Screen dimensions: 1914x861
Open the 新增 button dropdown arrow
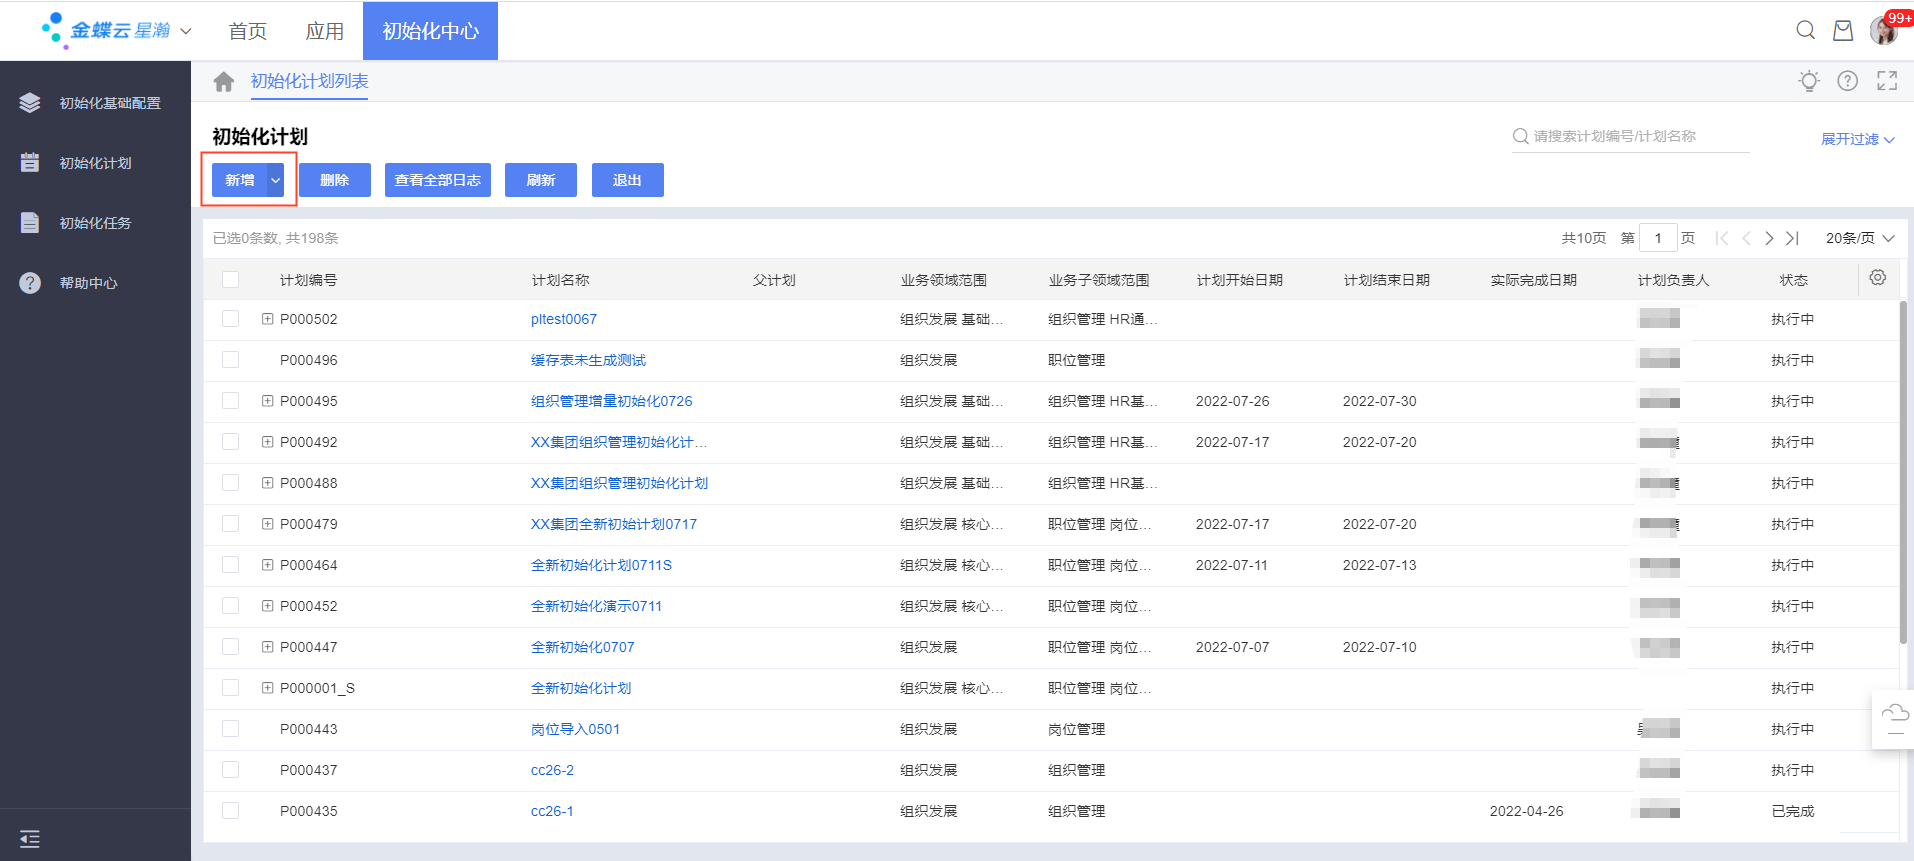275,180
